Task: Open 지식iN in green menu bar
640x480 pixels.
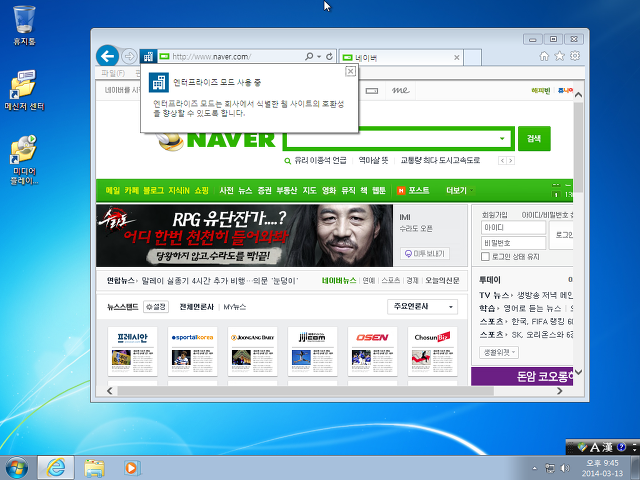Action: 179,190
